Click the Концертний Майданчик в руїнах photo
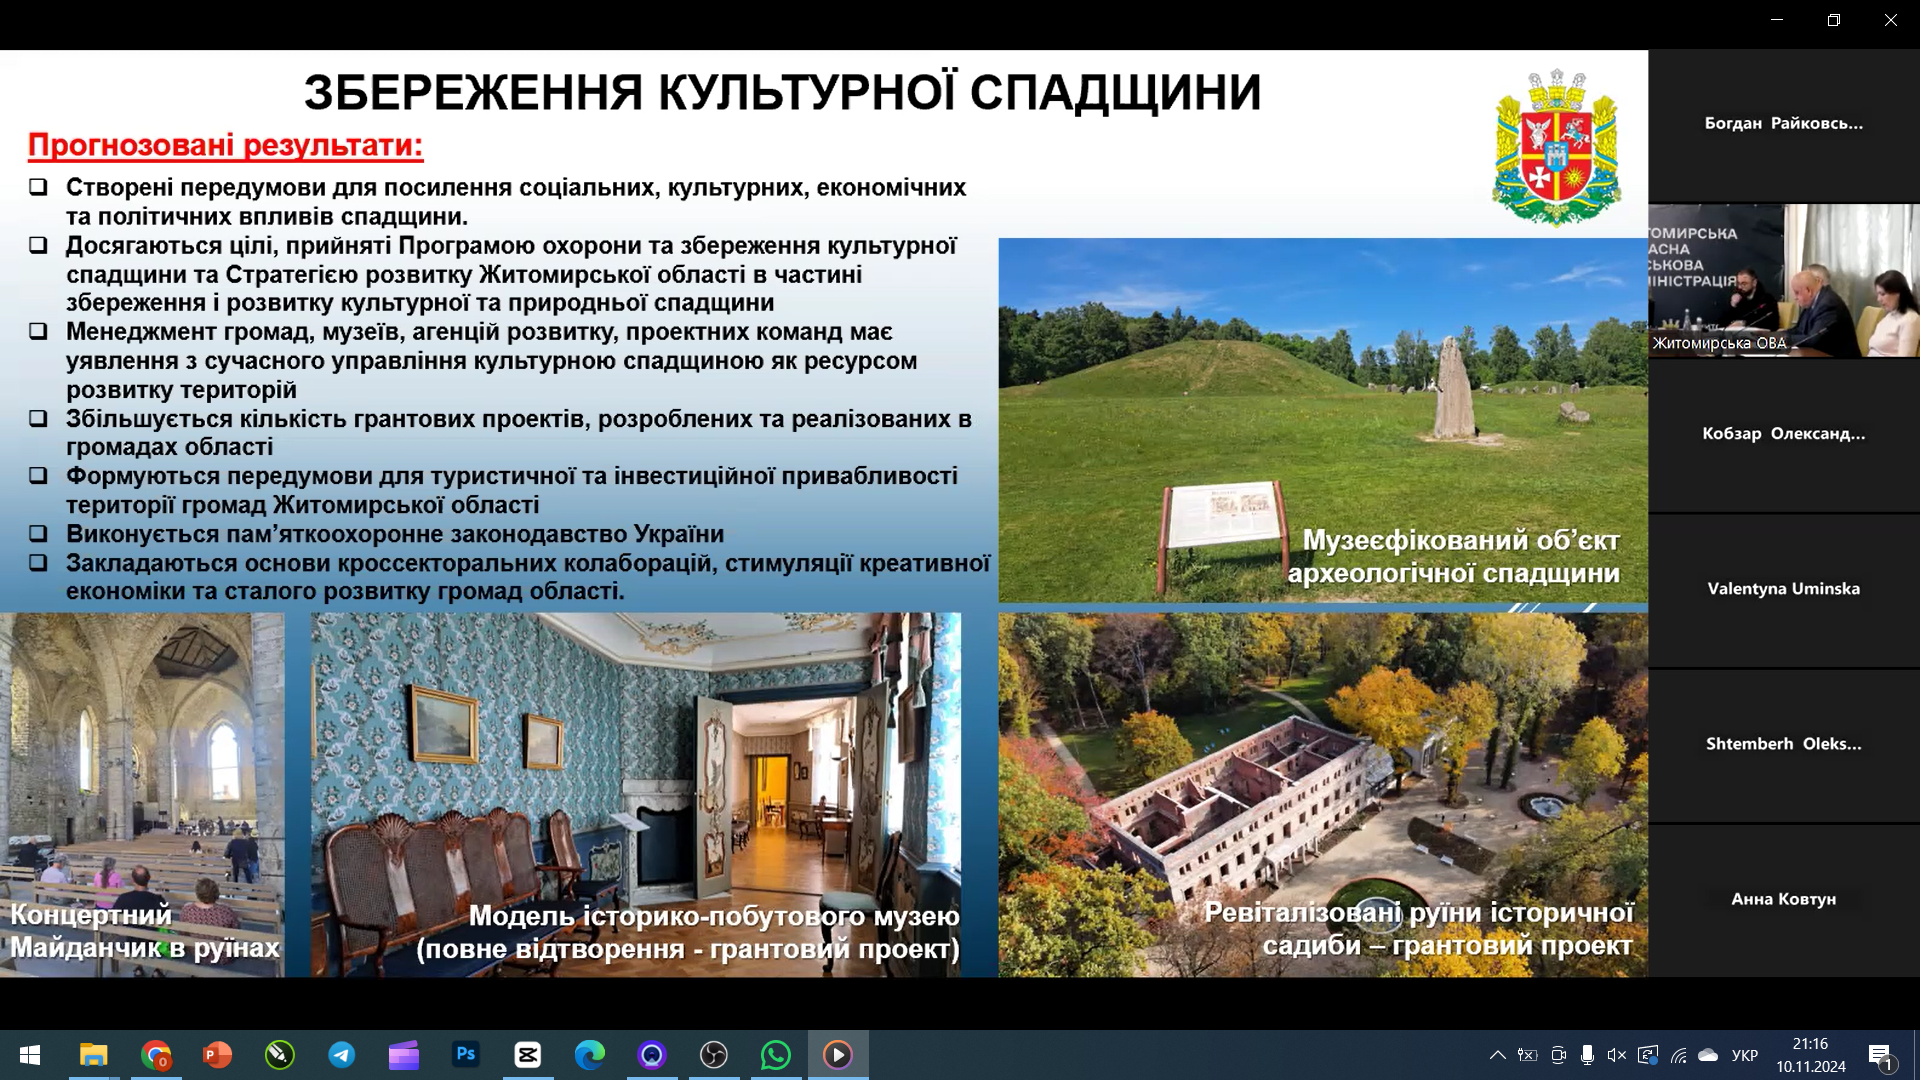 pos(142,794)
